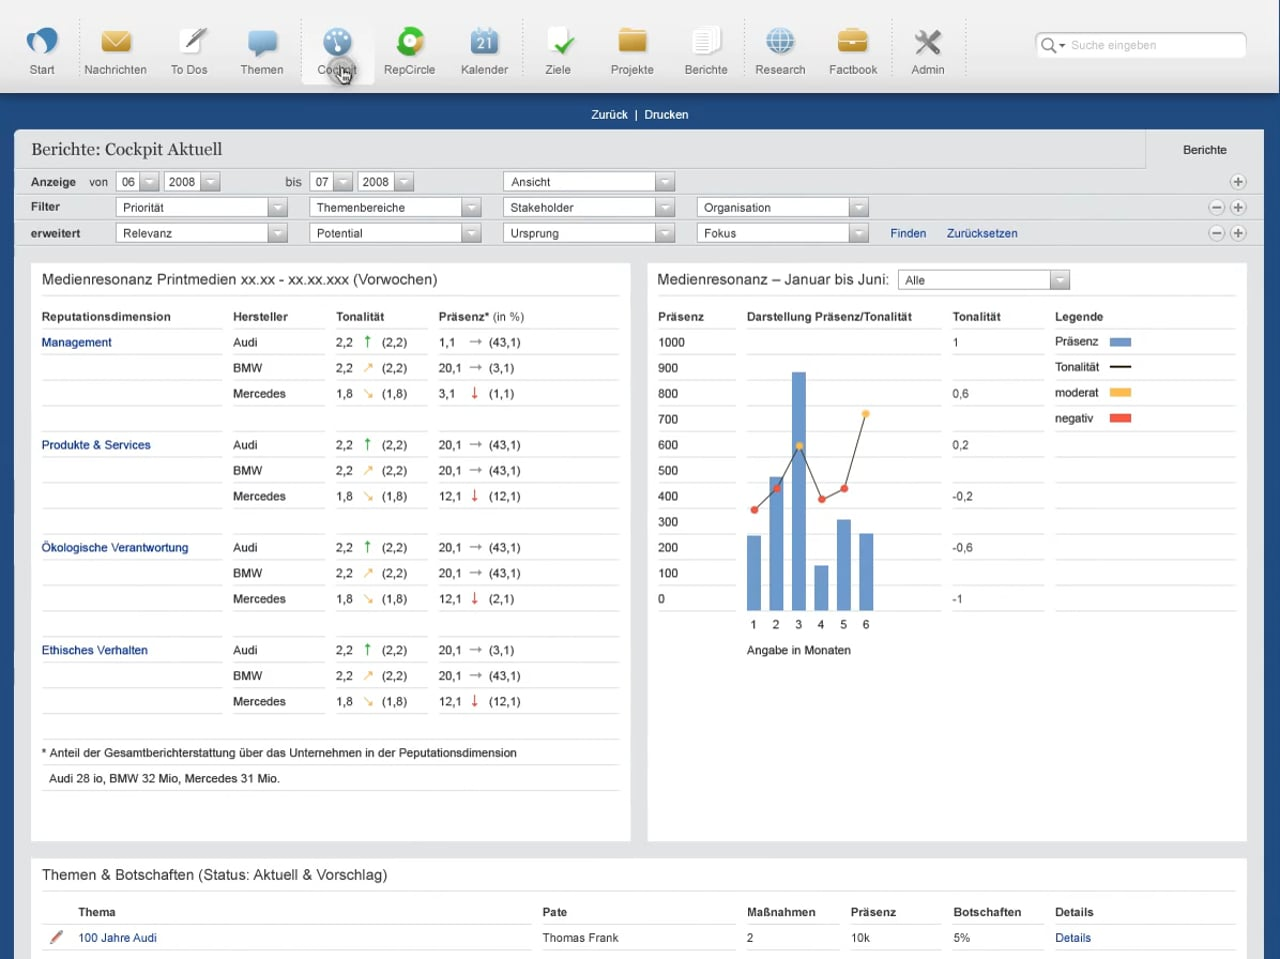
Task: Open the Stakeholder dropdown
Action: [x=665, y=208]
